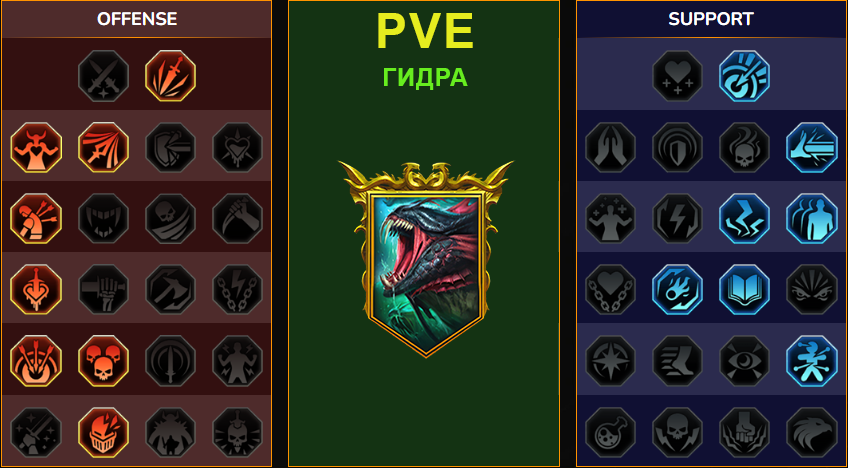Open the OFFENSE mastery tree header

click(137, 19)
